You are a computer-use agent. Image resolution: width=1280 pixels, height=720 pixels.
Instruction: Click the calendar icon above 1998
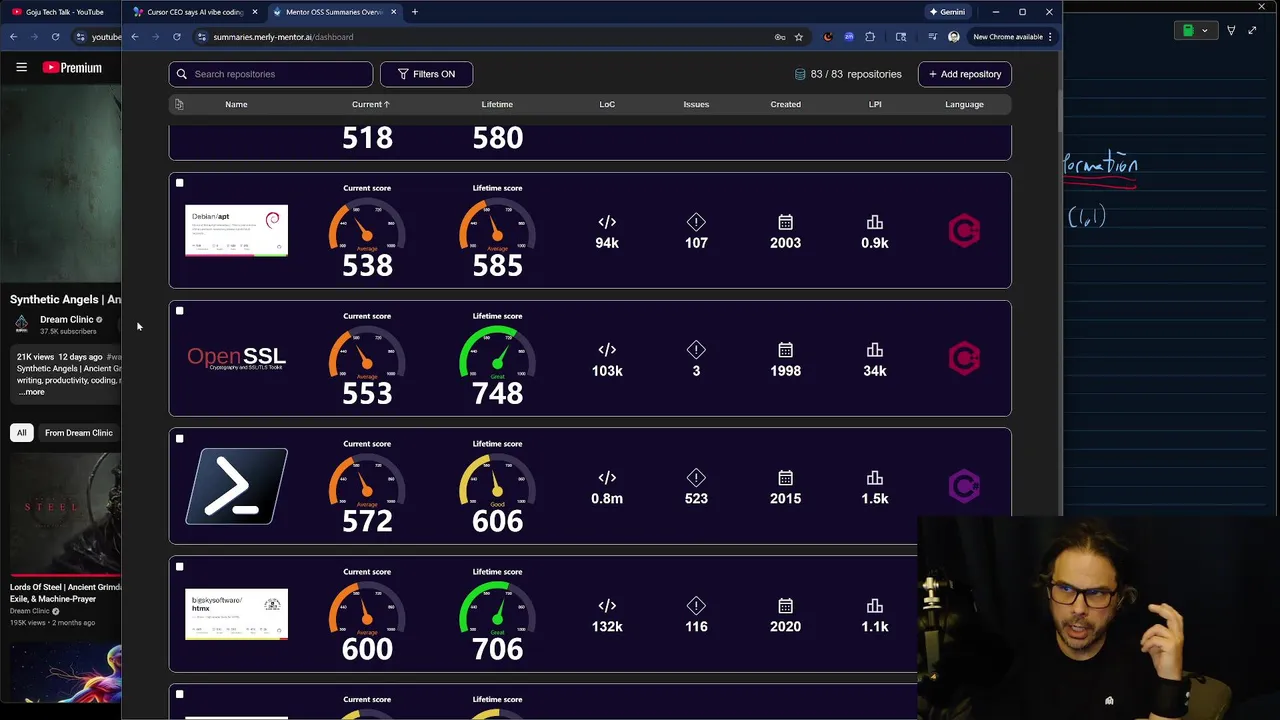[x=785, y=350]
